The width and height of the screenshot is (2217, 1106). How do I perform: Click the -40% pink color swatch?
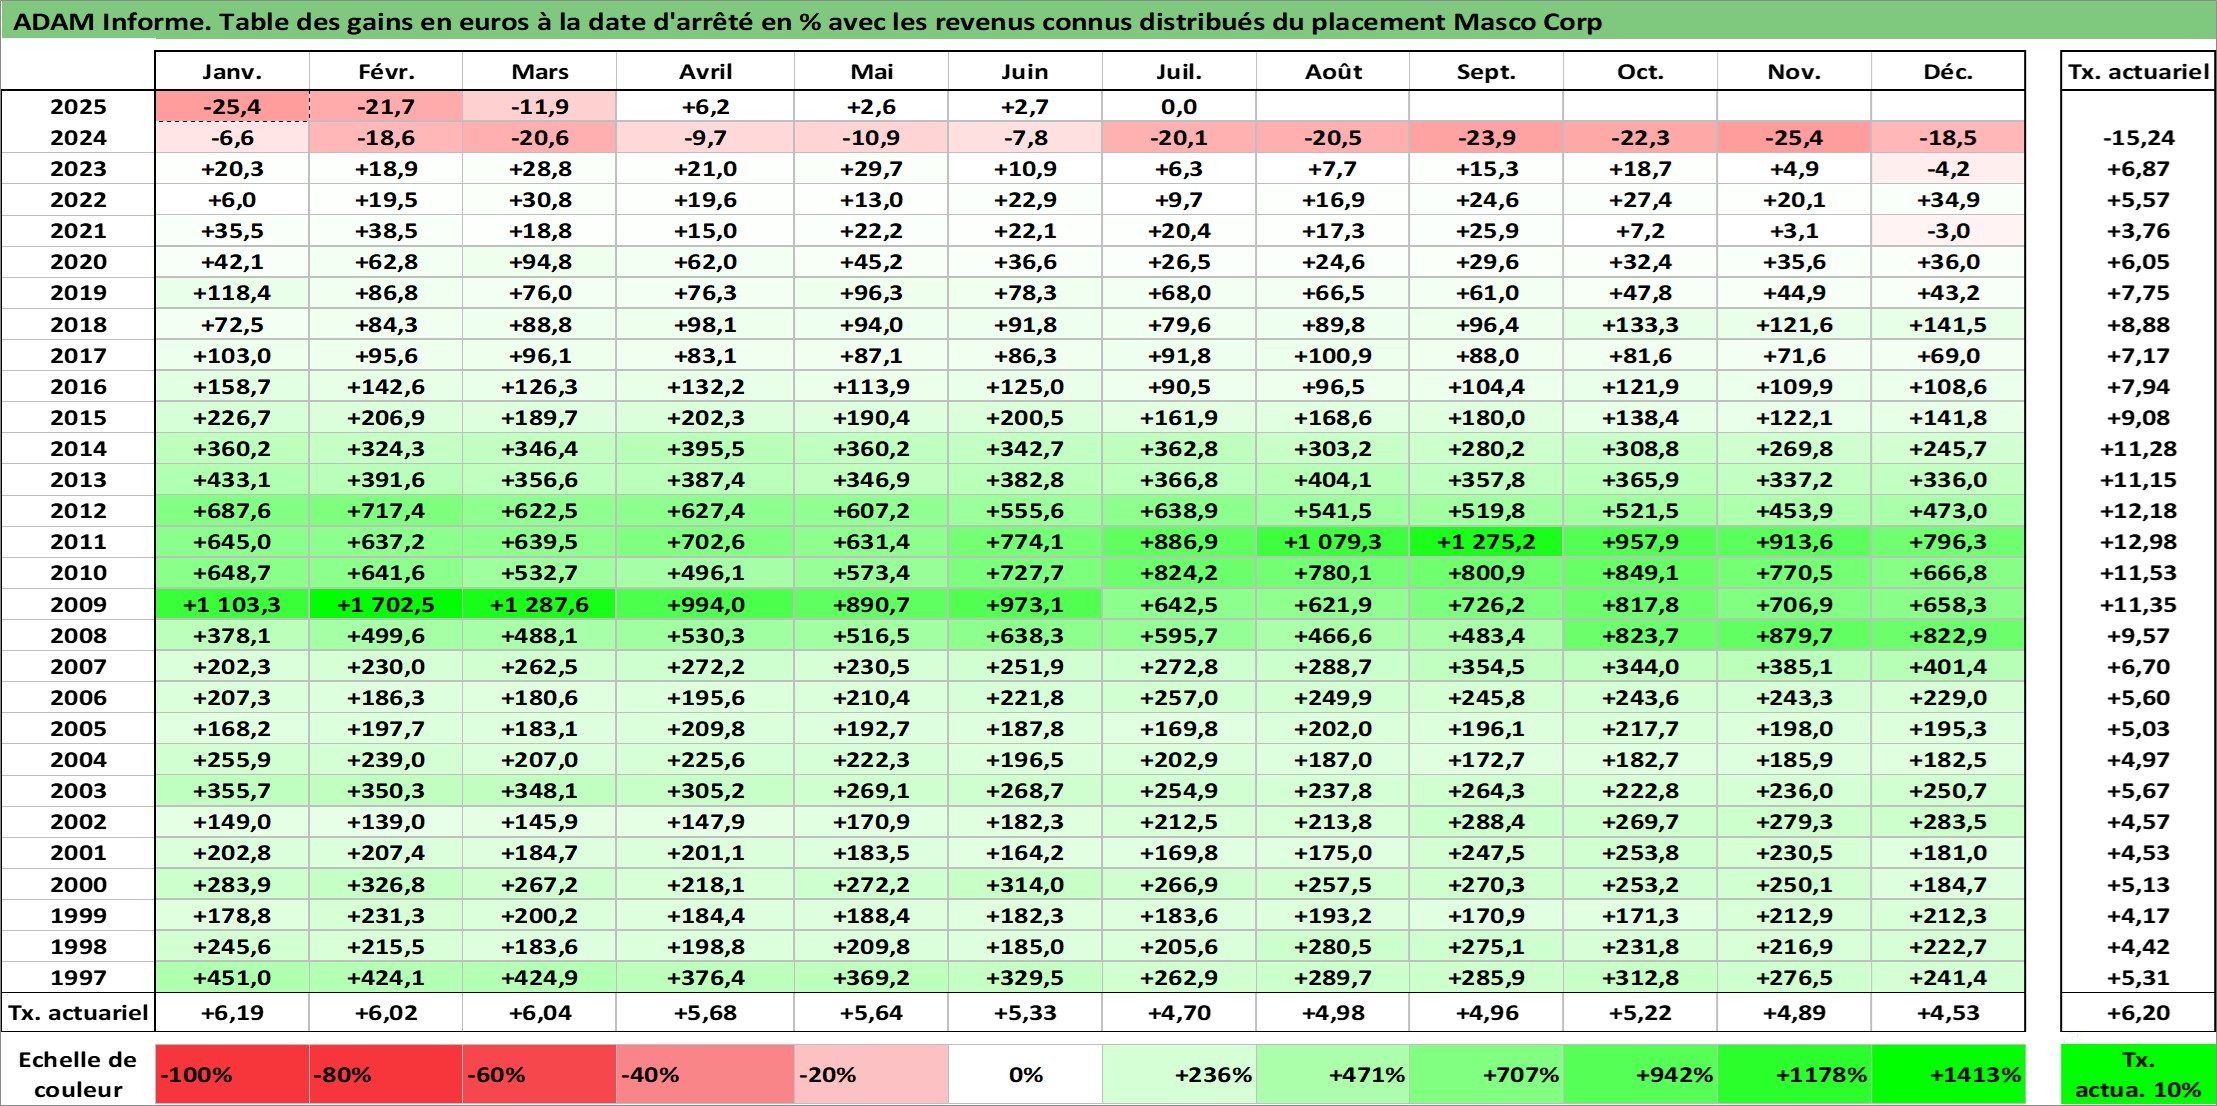click(705, 1074)
